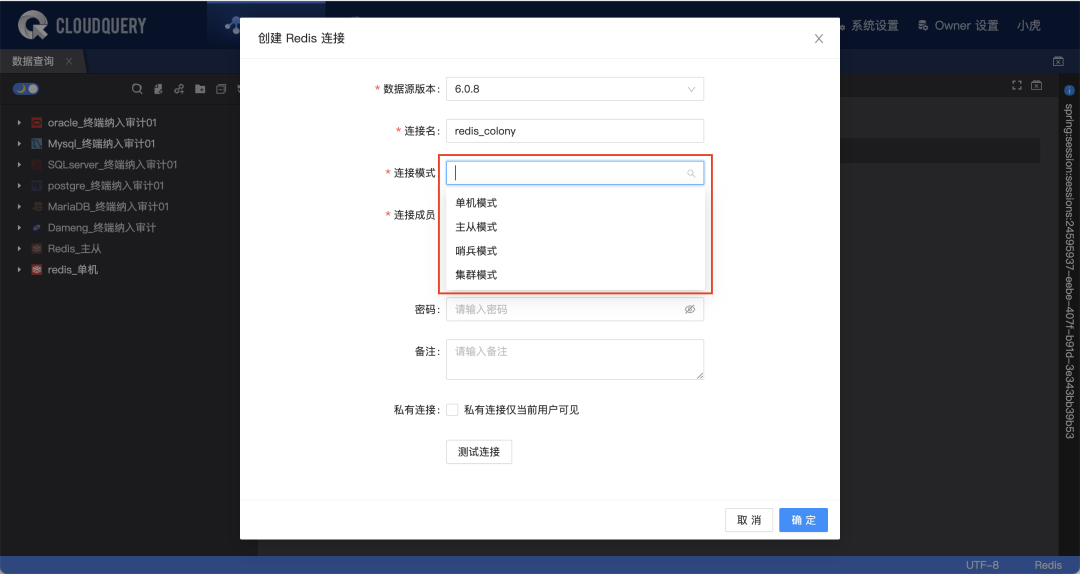Select 集群模式 from the connection mode list
Viewport: 1080px width, 574px height.
pyautogui.click(x=575, y=275)
